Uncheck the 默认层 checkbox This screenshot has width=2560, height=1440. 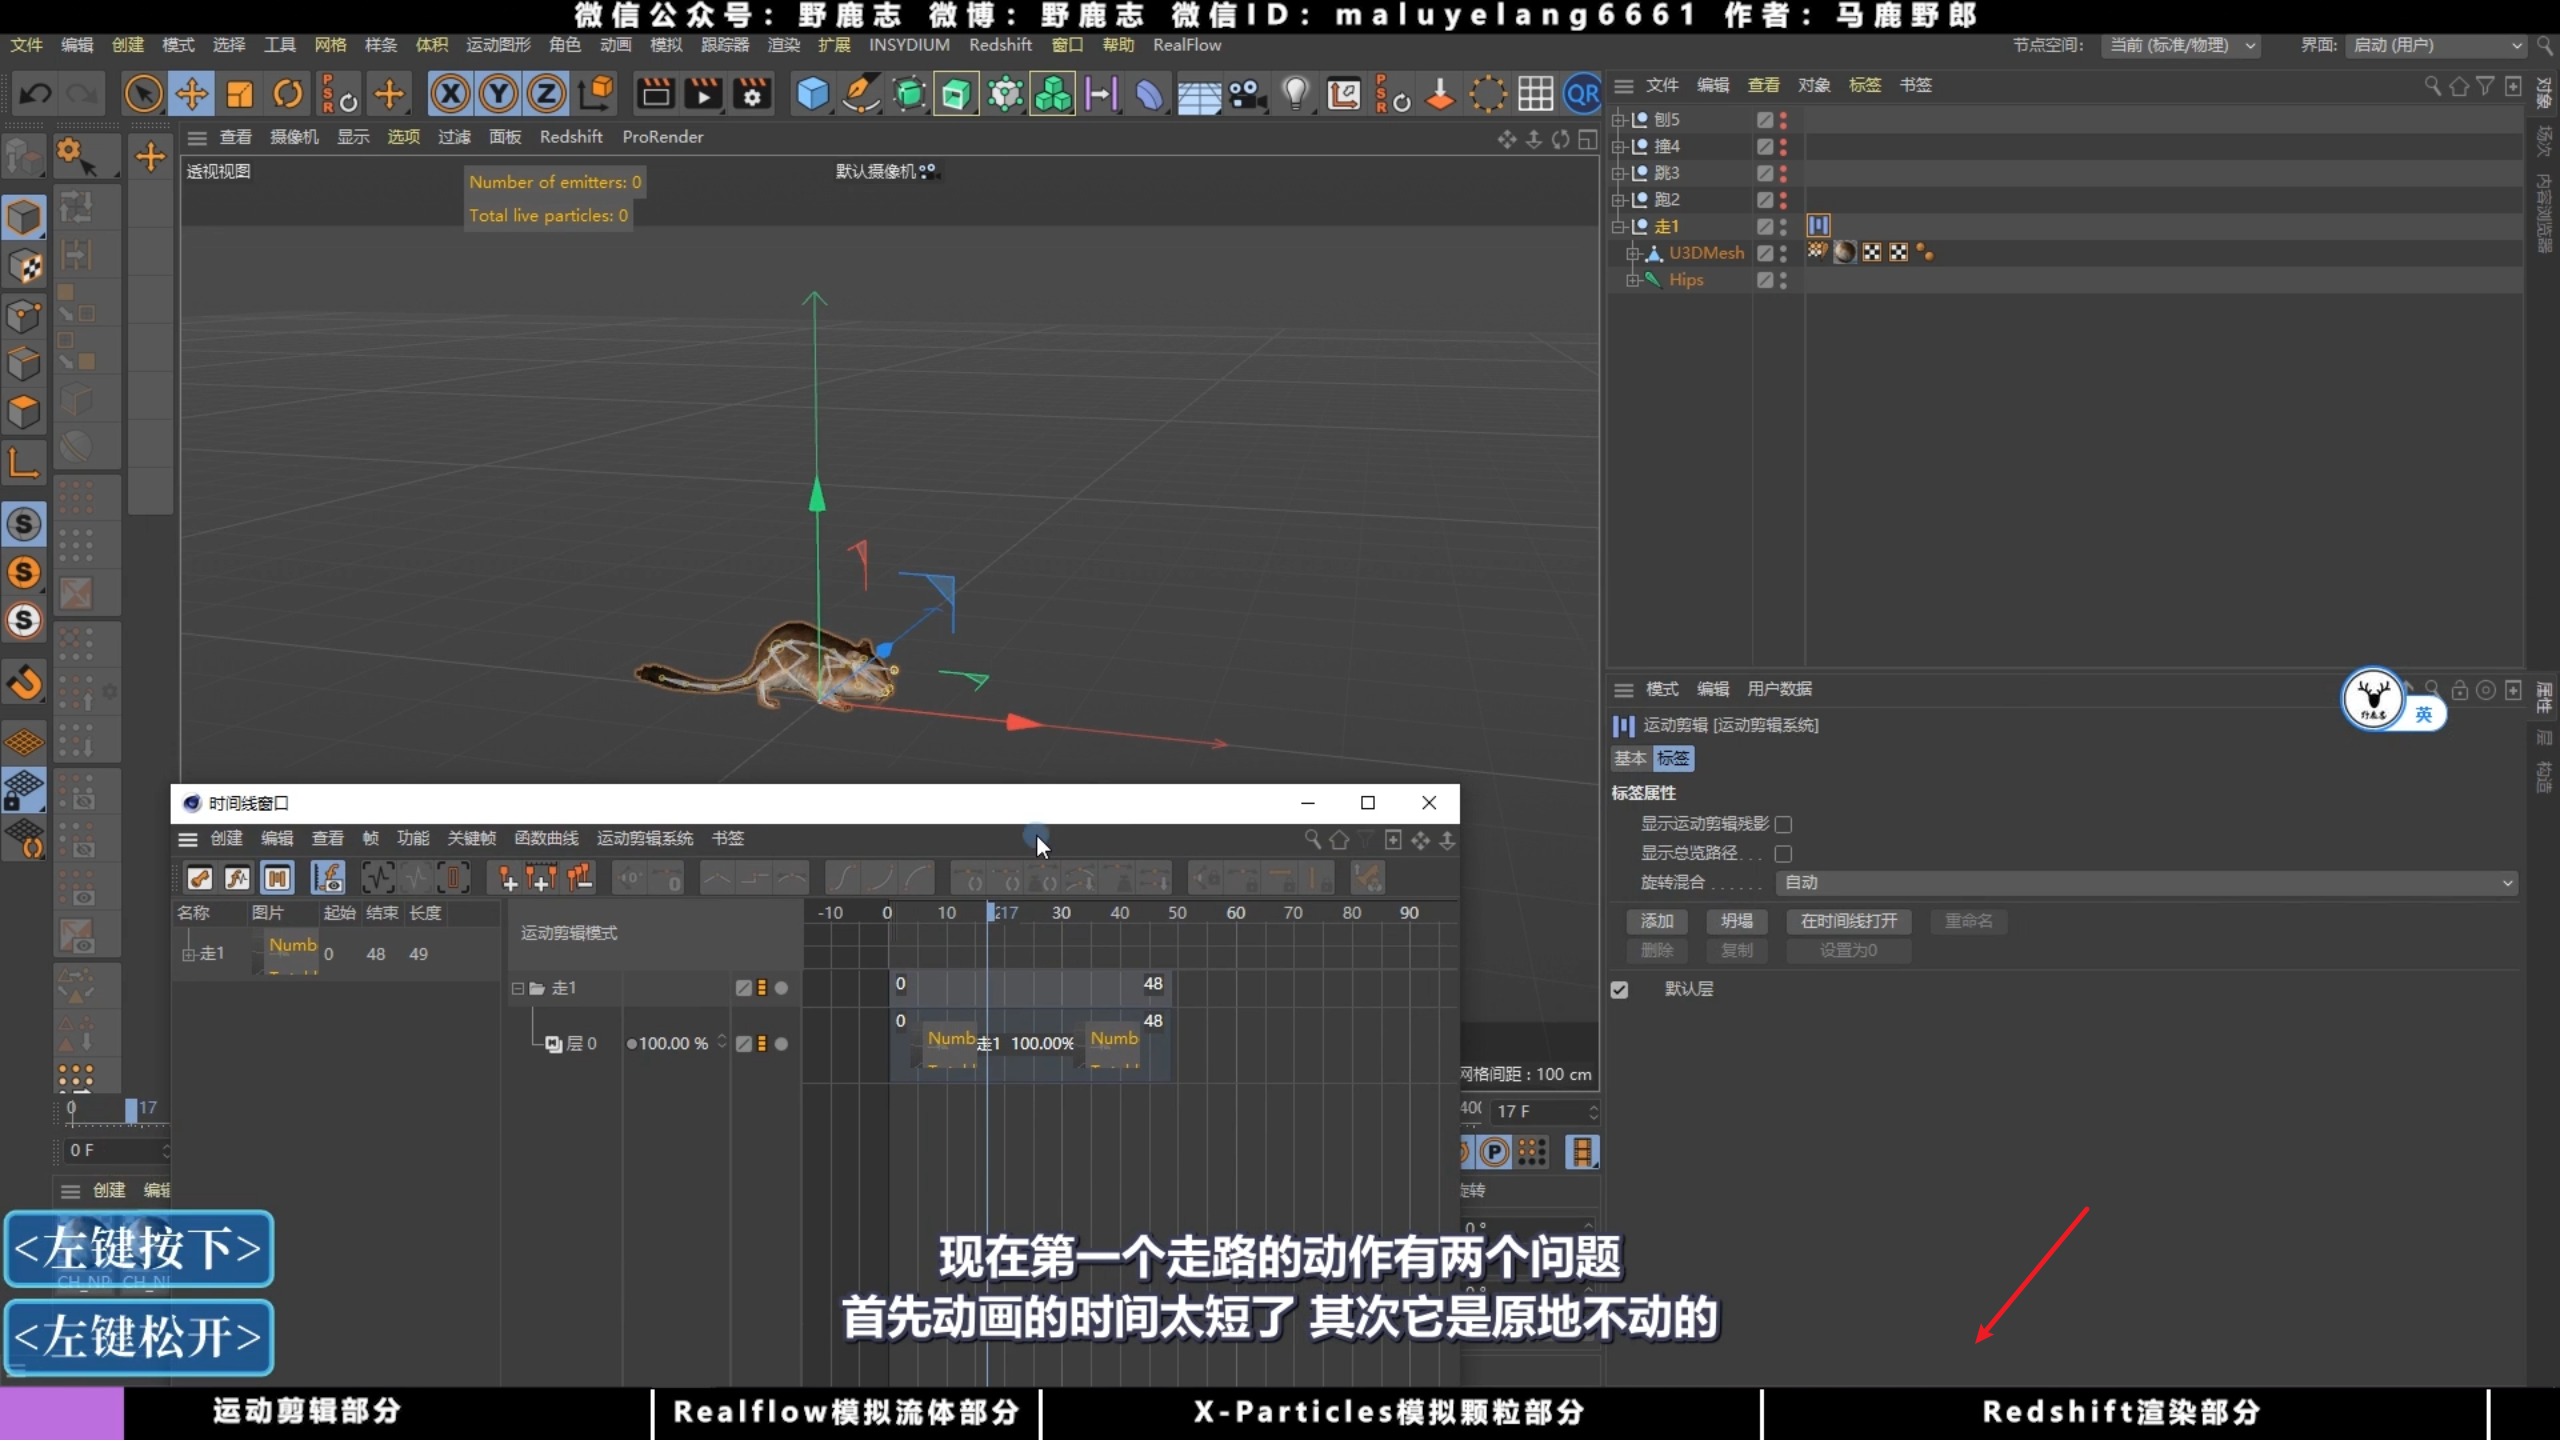1620,989
